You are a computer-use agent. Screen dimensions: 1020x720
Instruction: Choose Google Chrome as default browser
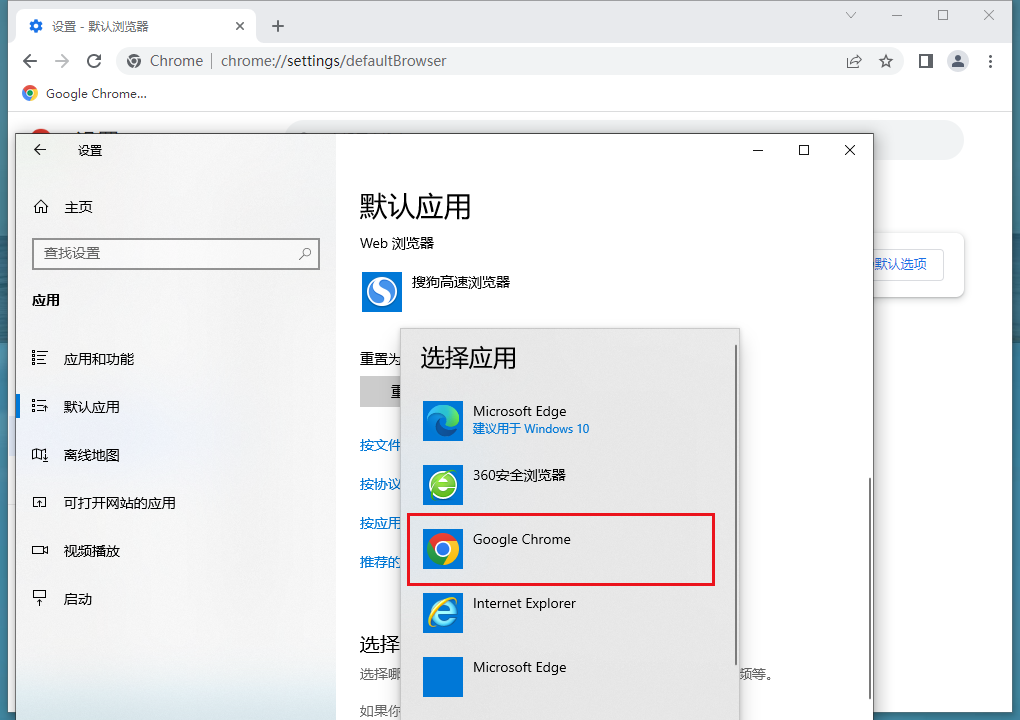coord(561,549)
